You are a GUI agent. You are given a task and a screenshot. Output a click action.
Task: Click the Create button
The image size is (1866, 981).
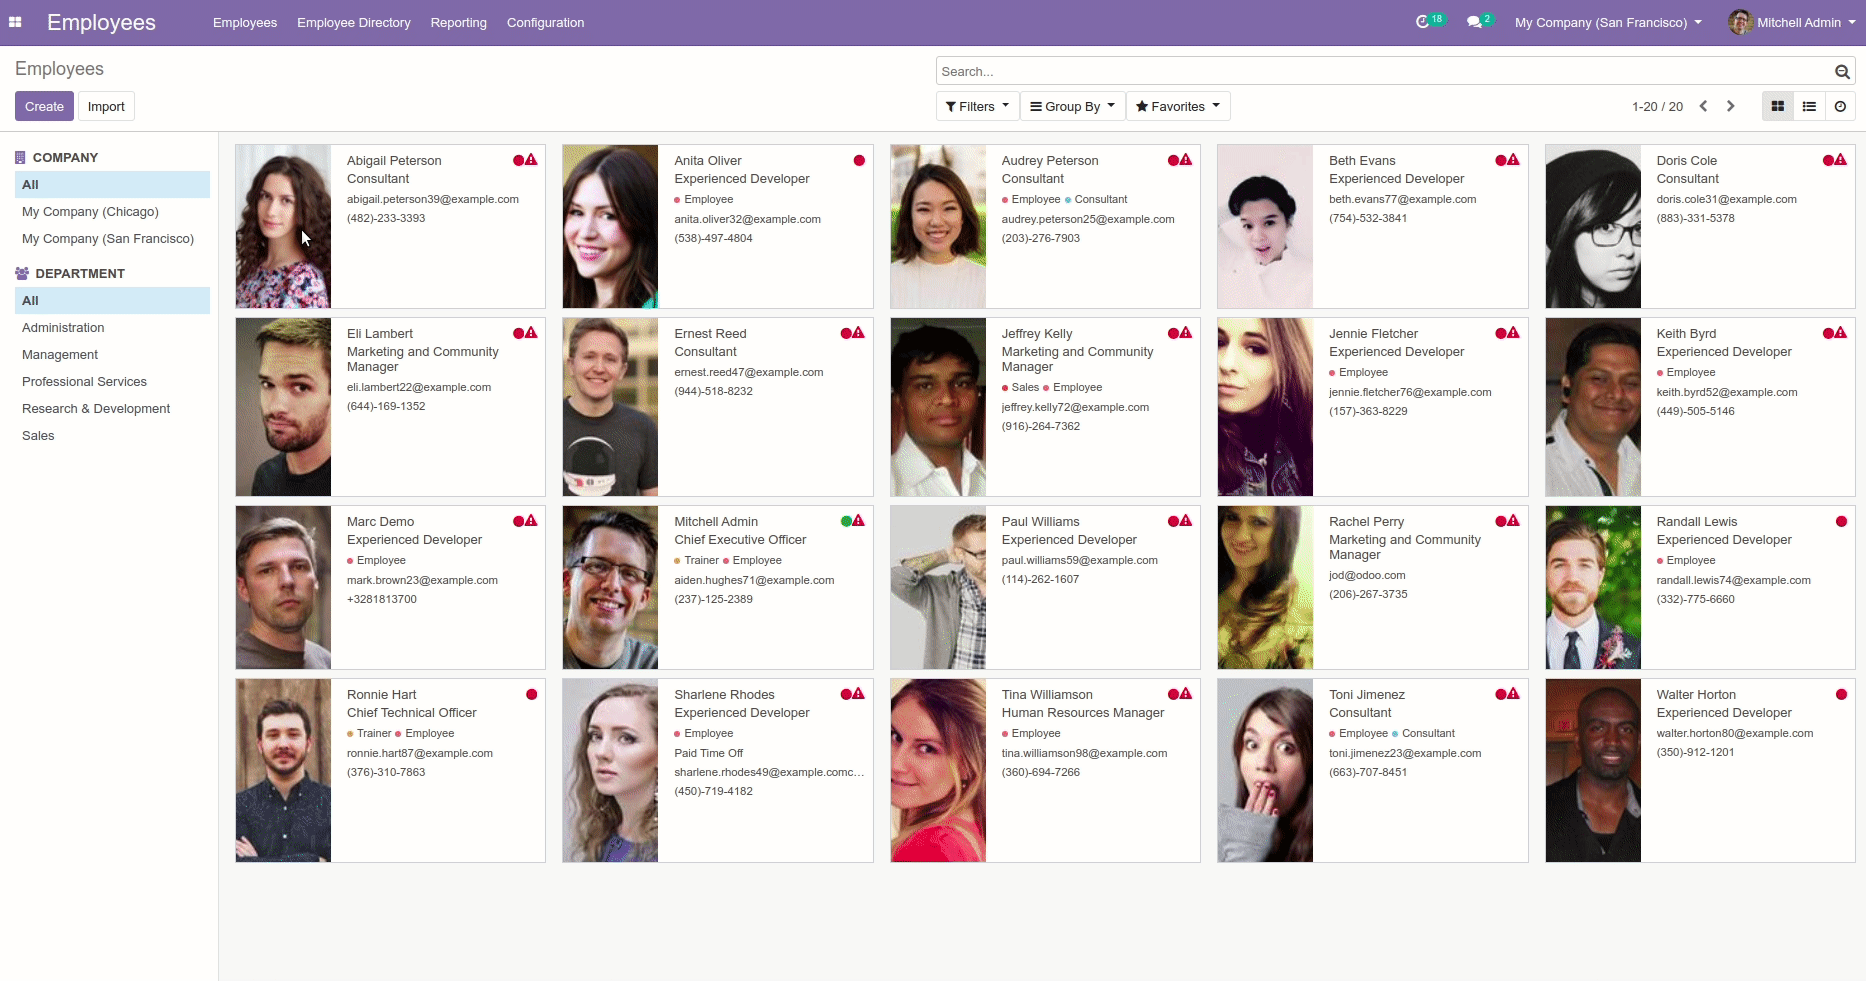[x=44, y=106]
